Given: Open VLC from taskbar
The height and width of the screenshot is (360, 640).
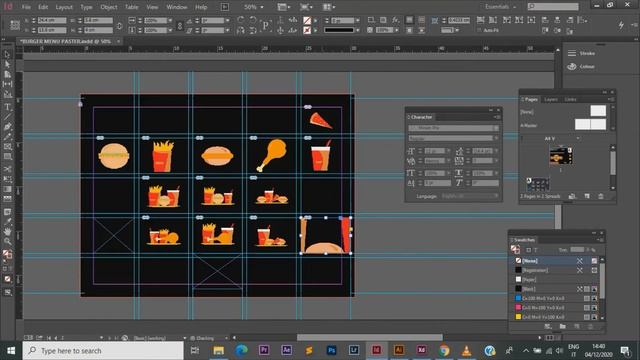Looking at the screenshot, I should [467, 350].
